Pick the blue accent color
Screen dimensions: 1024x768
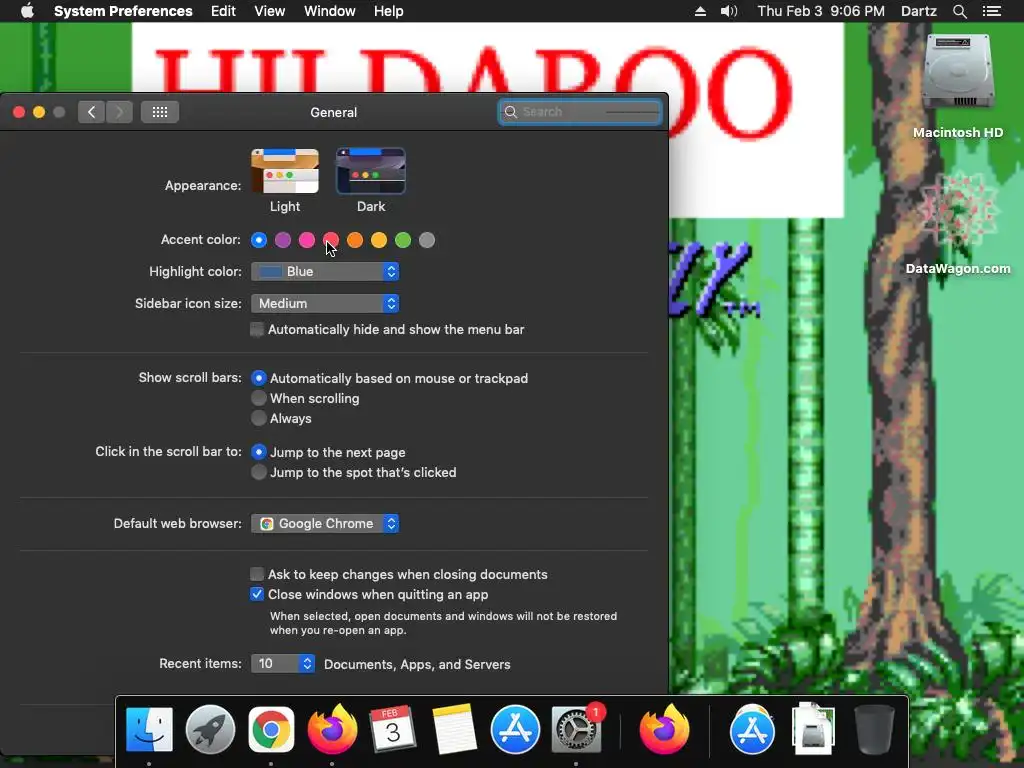coord(259,240)
